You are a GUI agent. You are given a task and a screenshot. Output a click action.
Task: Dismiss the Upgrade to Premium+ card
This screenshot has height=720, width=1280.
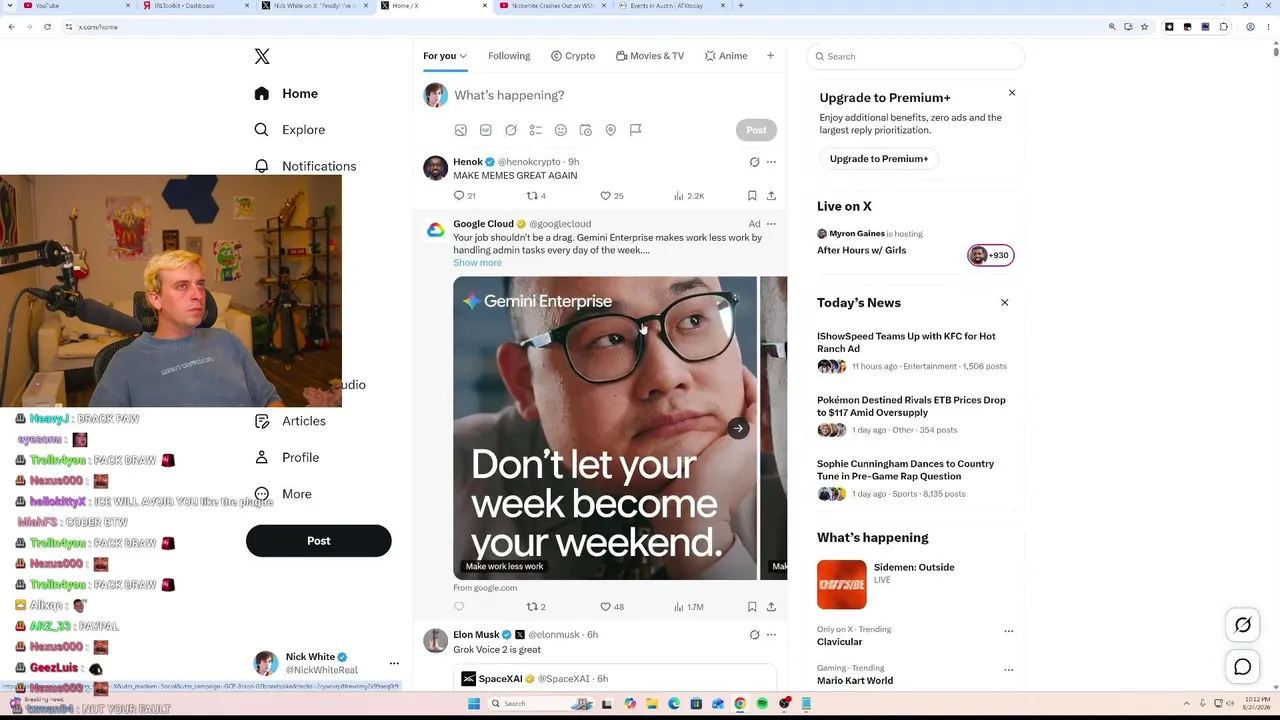point(1011,93)
